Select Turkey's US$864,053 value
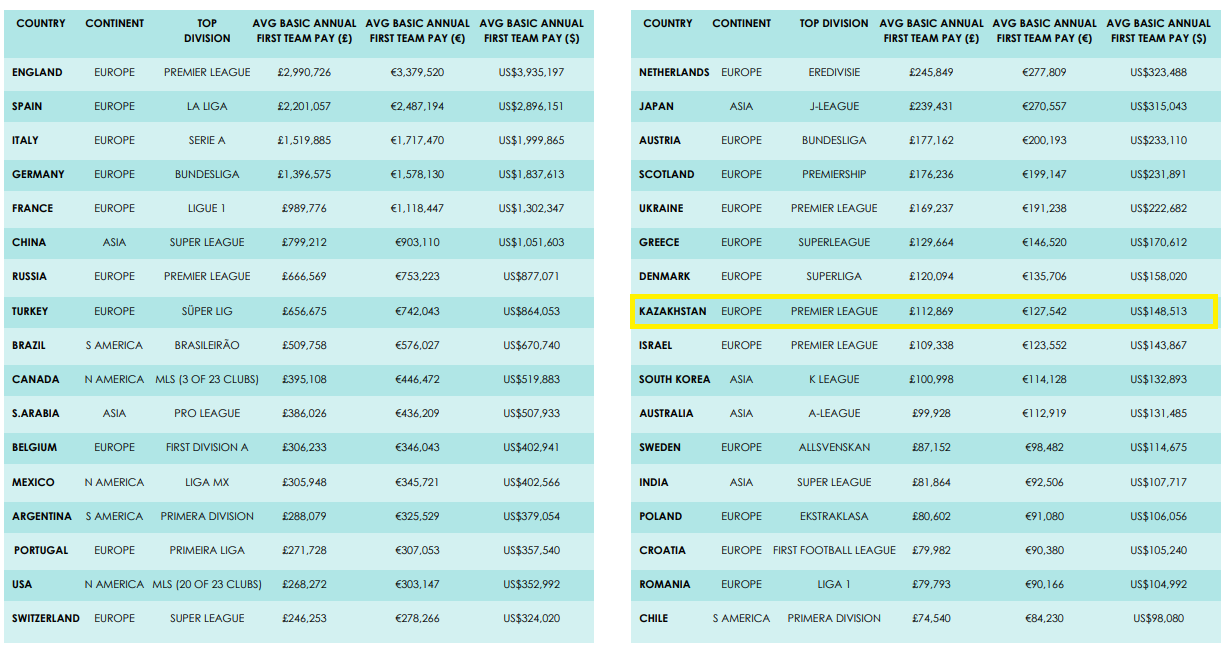Viewport: 1227px width, 651px height. click(x=533, y=311)
